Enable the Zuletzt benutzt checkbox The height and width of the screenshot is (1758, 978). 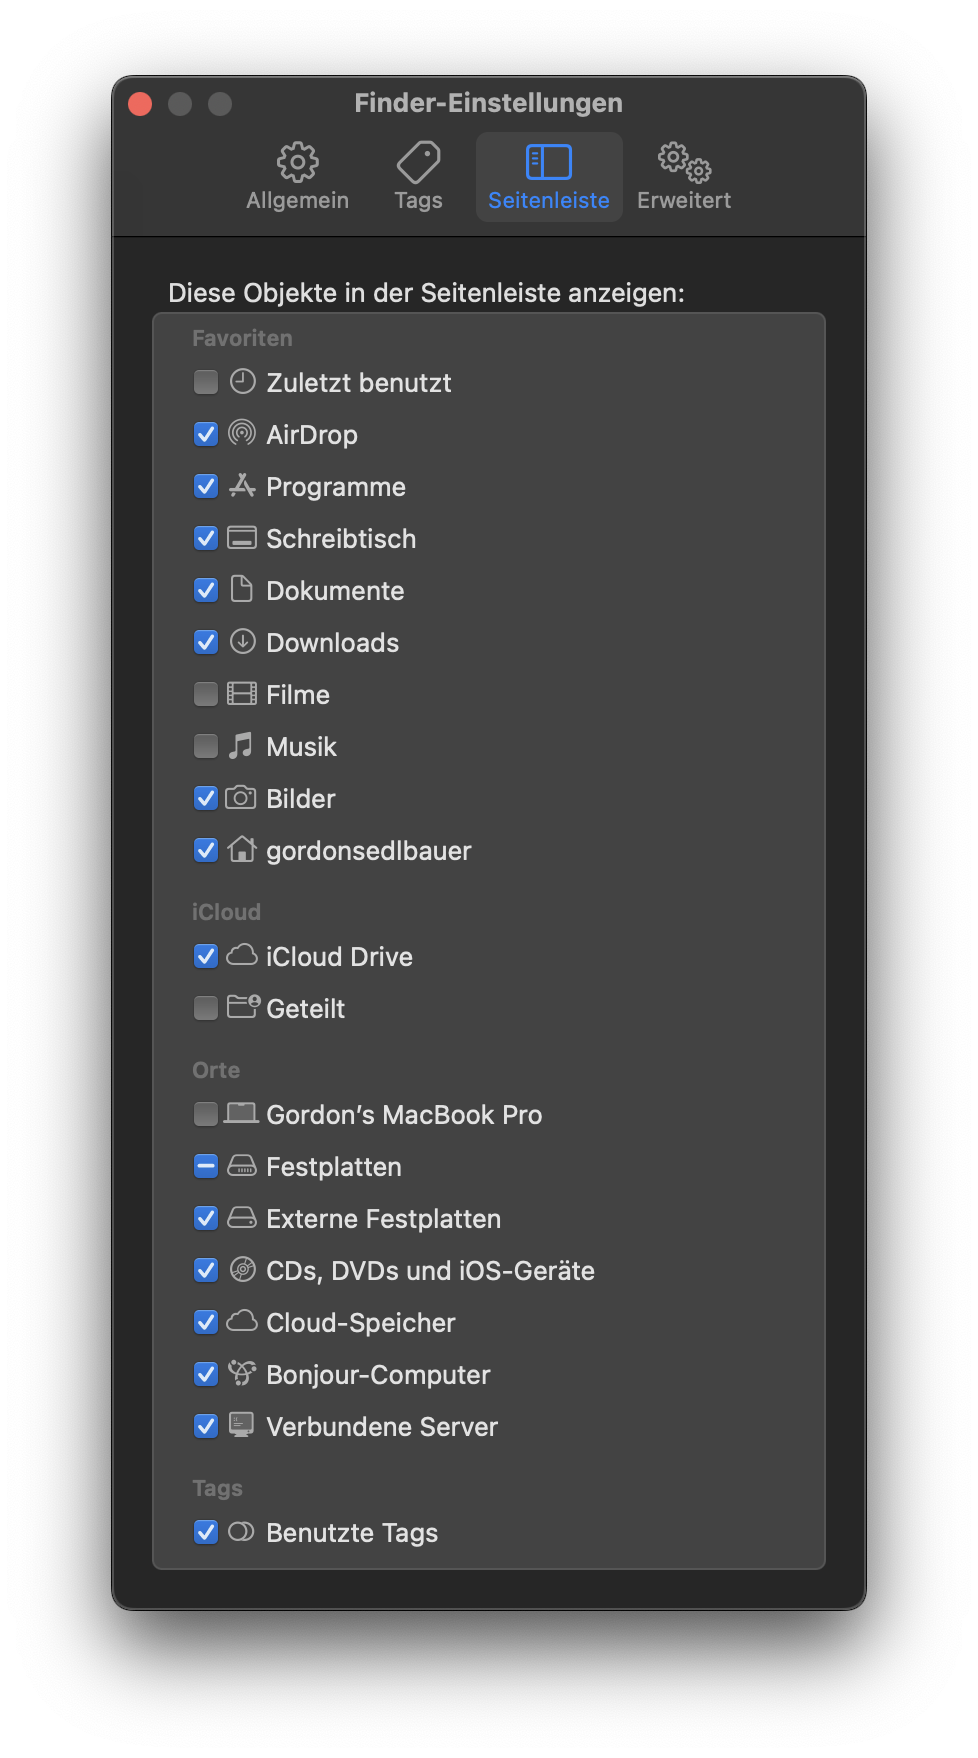[x=206, y=382]
